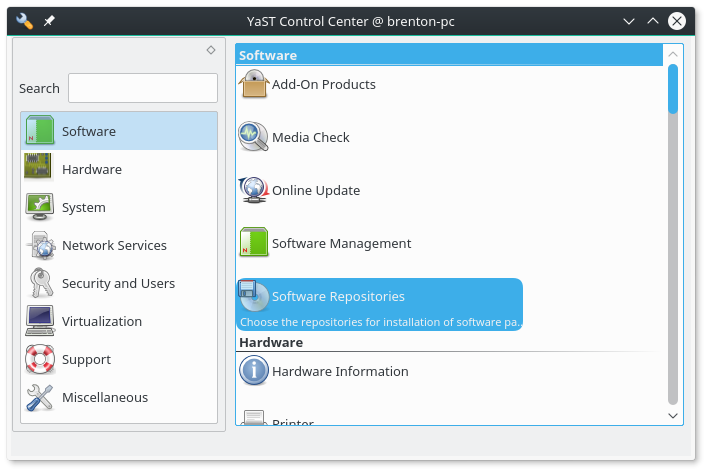Click the diamond float button of search panel

pos(211,50)
